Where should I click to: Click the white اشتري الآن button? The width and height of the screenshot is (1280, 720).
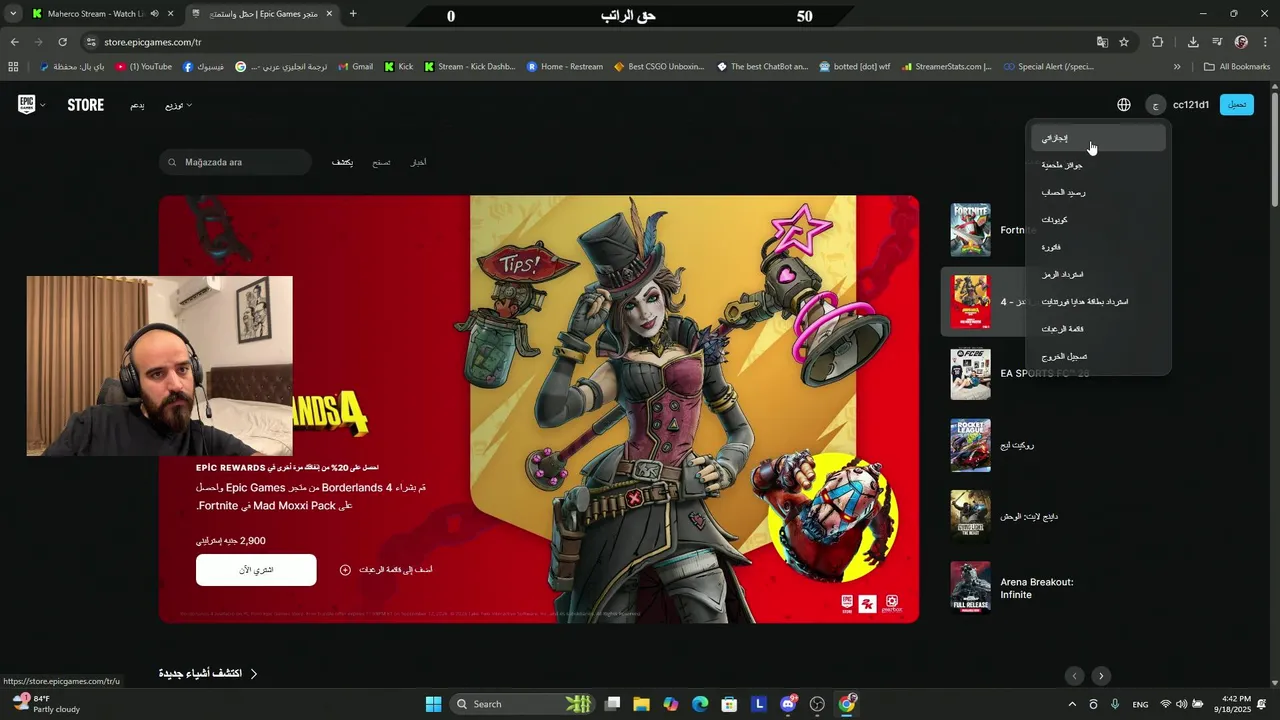(x=256, y=570)
